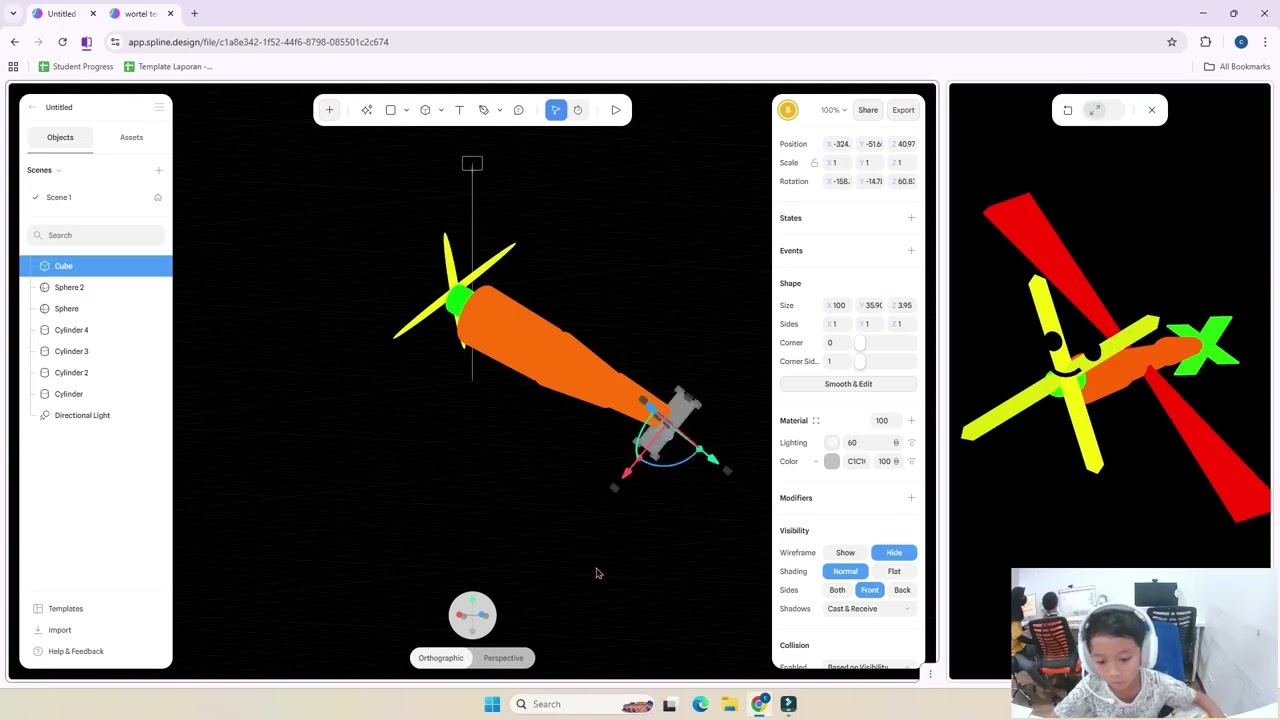Click the home icon for Scene 1
This screenshot has height=720, width=1280.
(x=157, y=197)
